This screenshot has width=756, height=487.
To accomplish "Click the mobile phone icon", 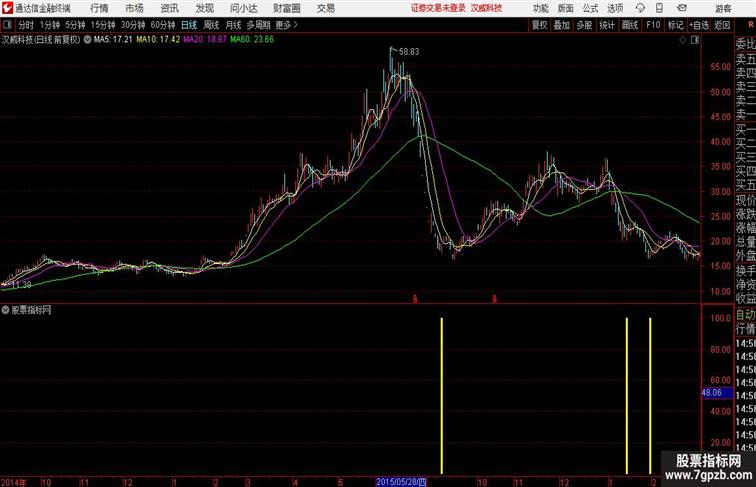I will tap(659, 8).
